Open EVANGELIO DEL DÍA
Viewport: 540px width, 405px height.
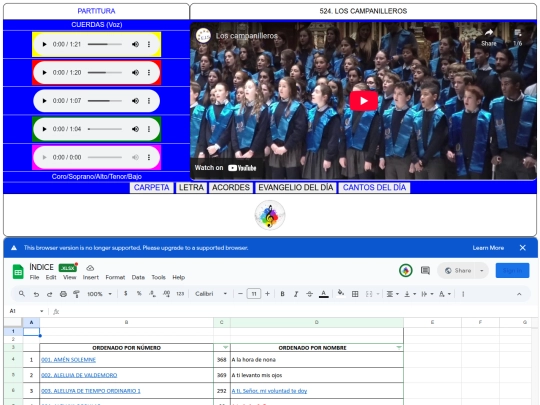(x=295, y=188)
